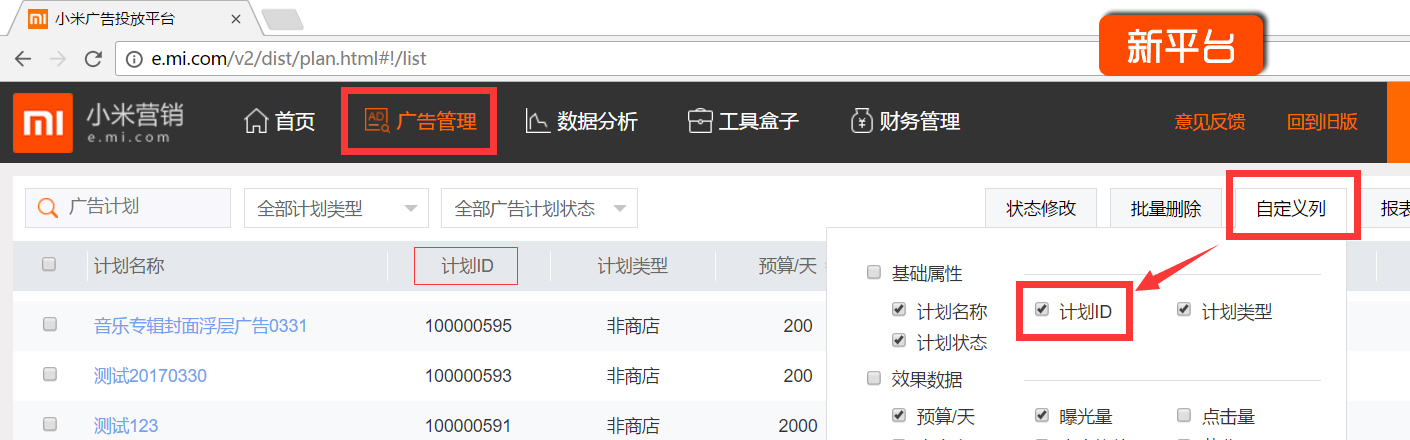Click the 自定义列 button
Image resolution: width=1410 pixels, height=440 pixels.
(x=1290, y=208)
